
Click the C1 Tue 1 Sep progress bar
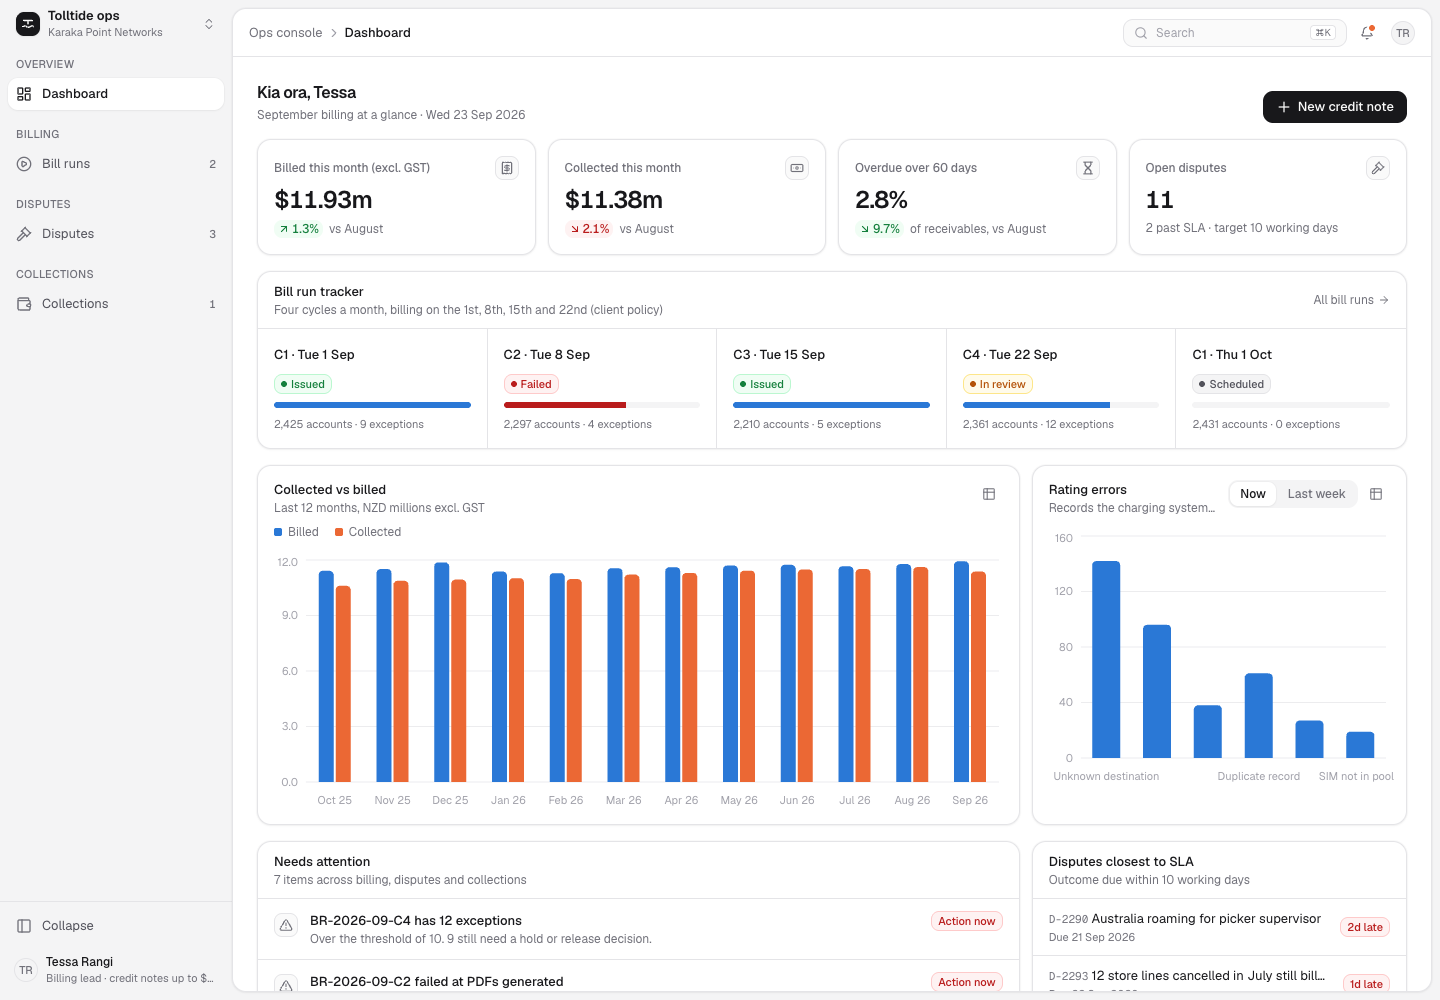[372, 405]
